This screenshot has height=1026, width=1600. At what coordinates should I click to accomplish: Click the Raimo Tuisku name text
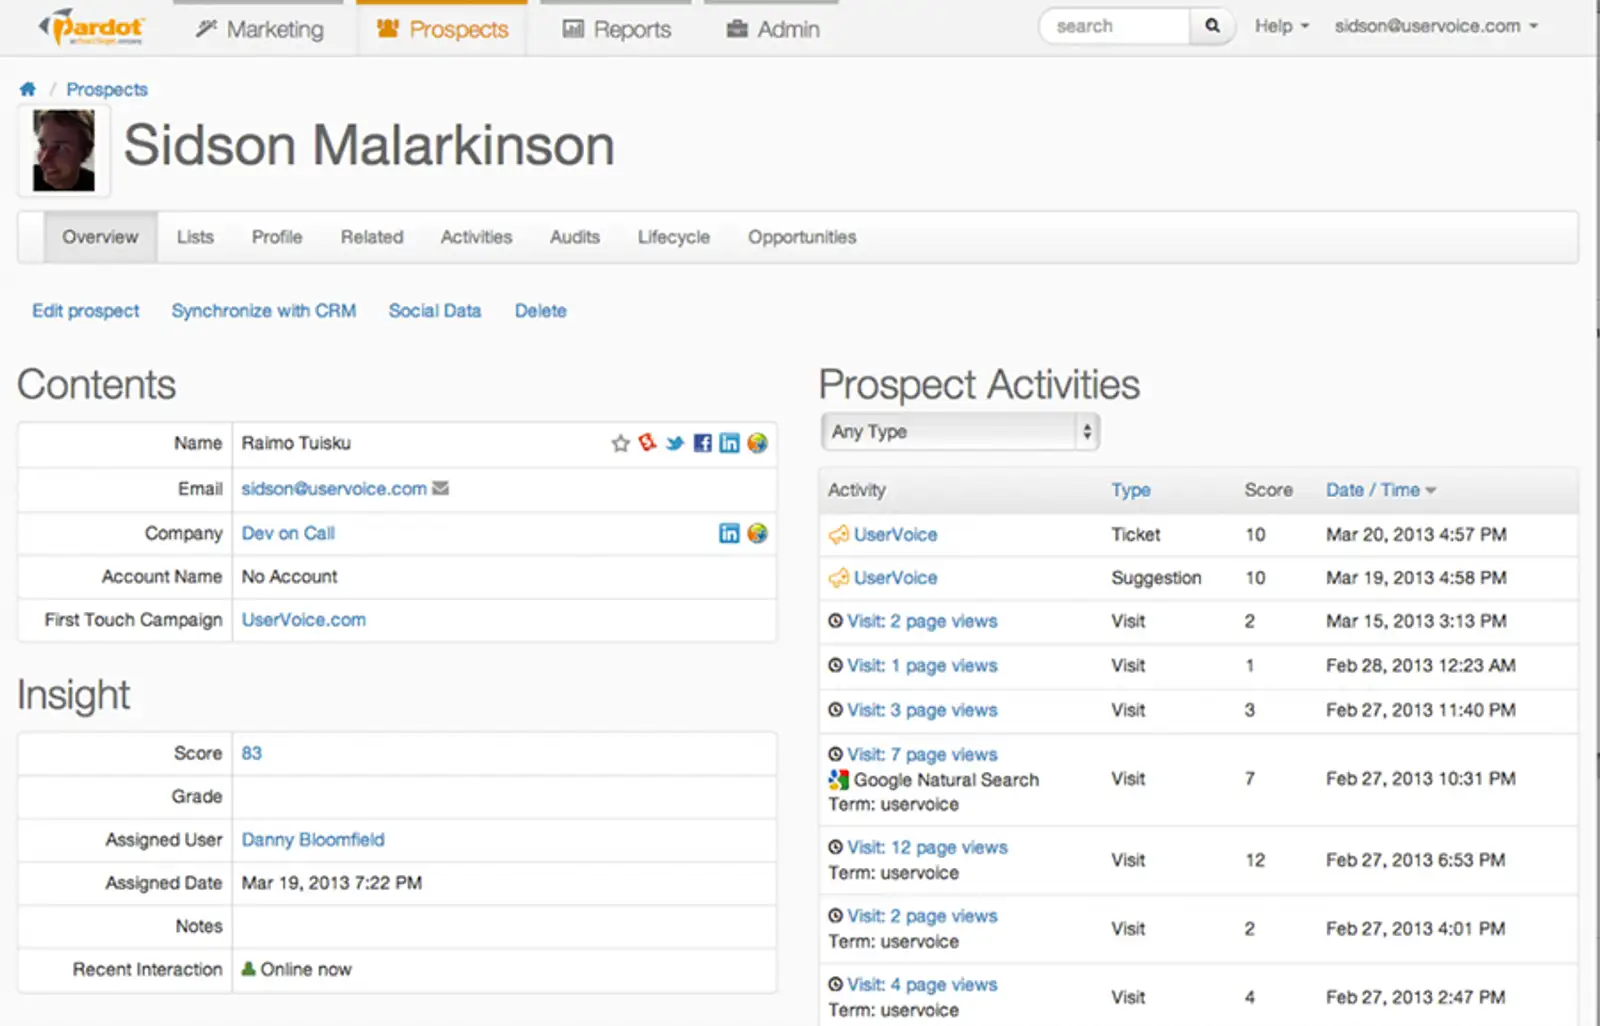[x=296, y=443]
